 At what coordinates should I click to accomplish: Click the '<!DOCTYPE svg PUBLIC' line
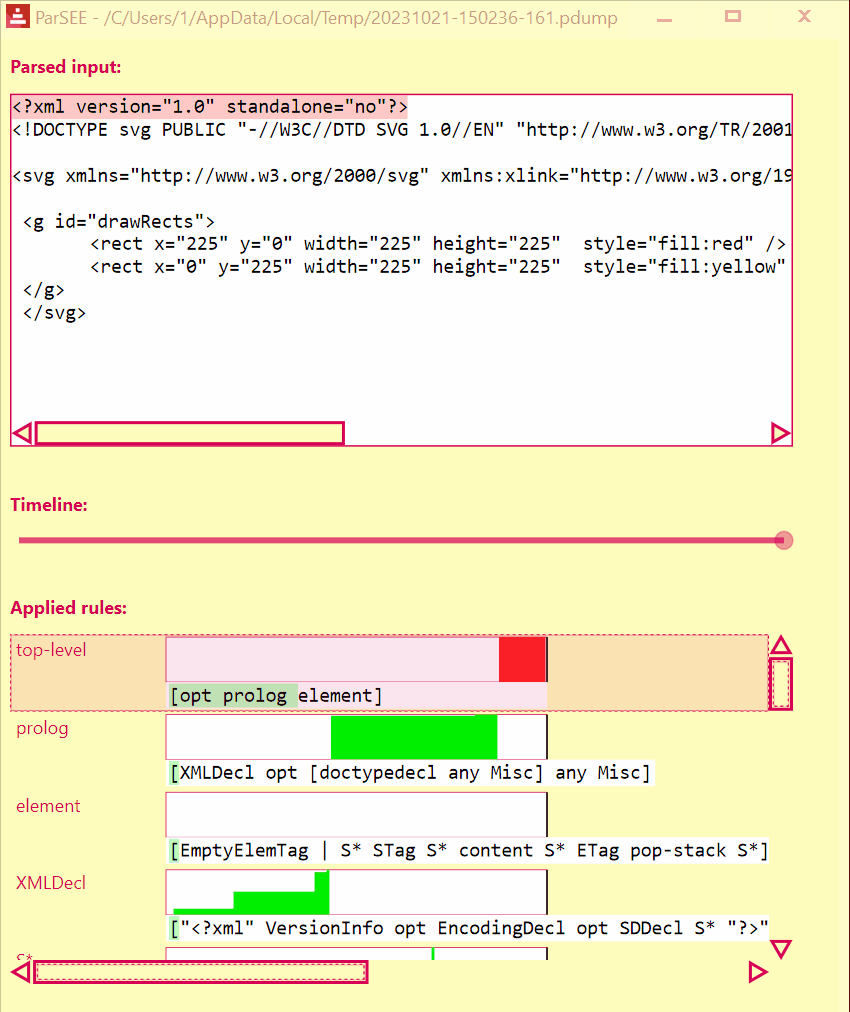(402, 130)
